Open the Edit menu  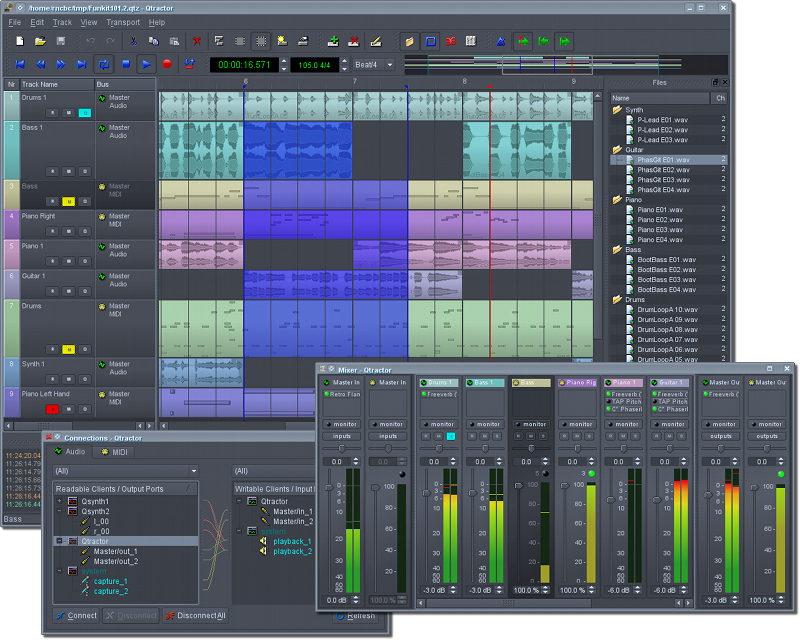click(x=37, y=22)
